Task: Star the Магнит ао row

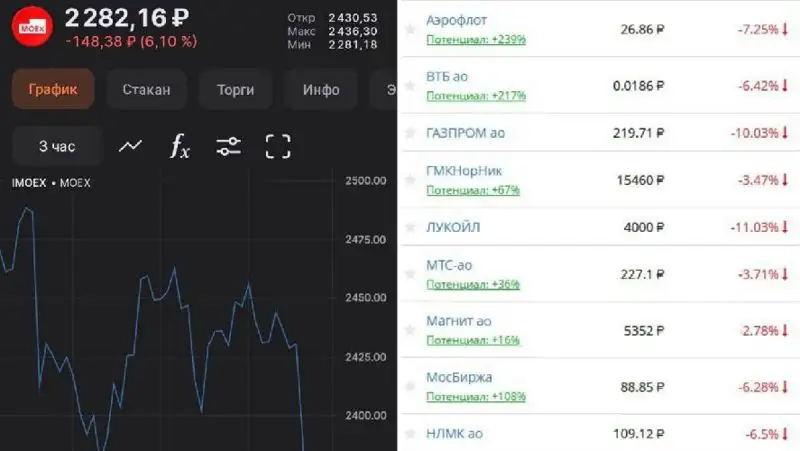Action: tap(410, 331)
